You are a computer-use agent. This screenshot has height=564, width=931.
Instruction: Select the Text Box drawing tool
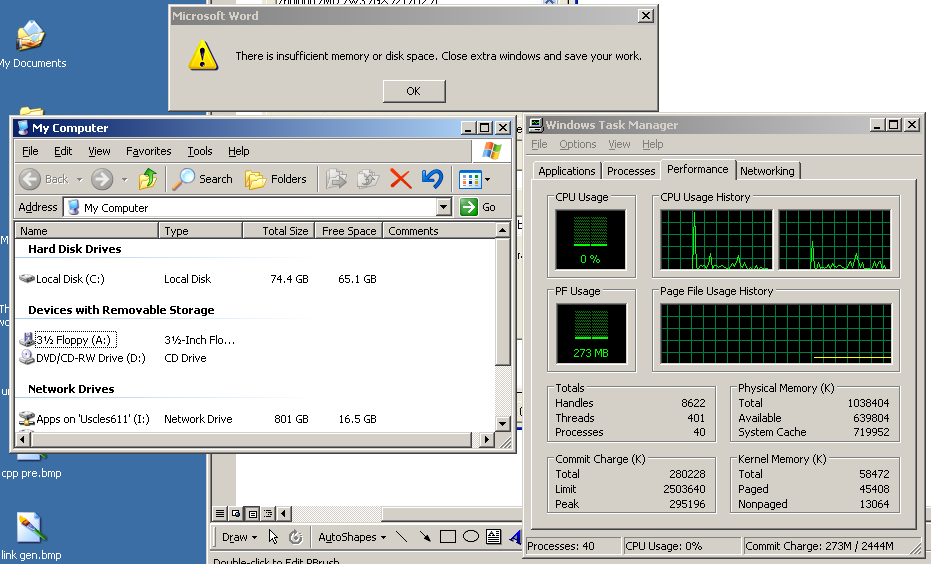(493, 537)
